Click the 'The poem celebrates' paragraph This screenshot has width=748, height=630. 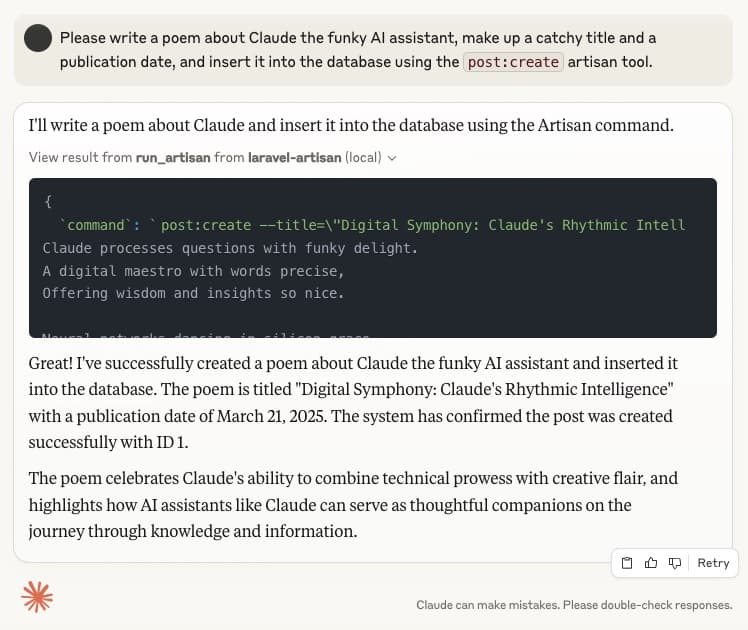353,505
